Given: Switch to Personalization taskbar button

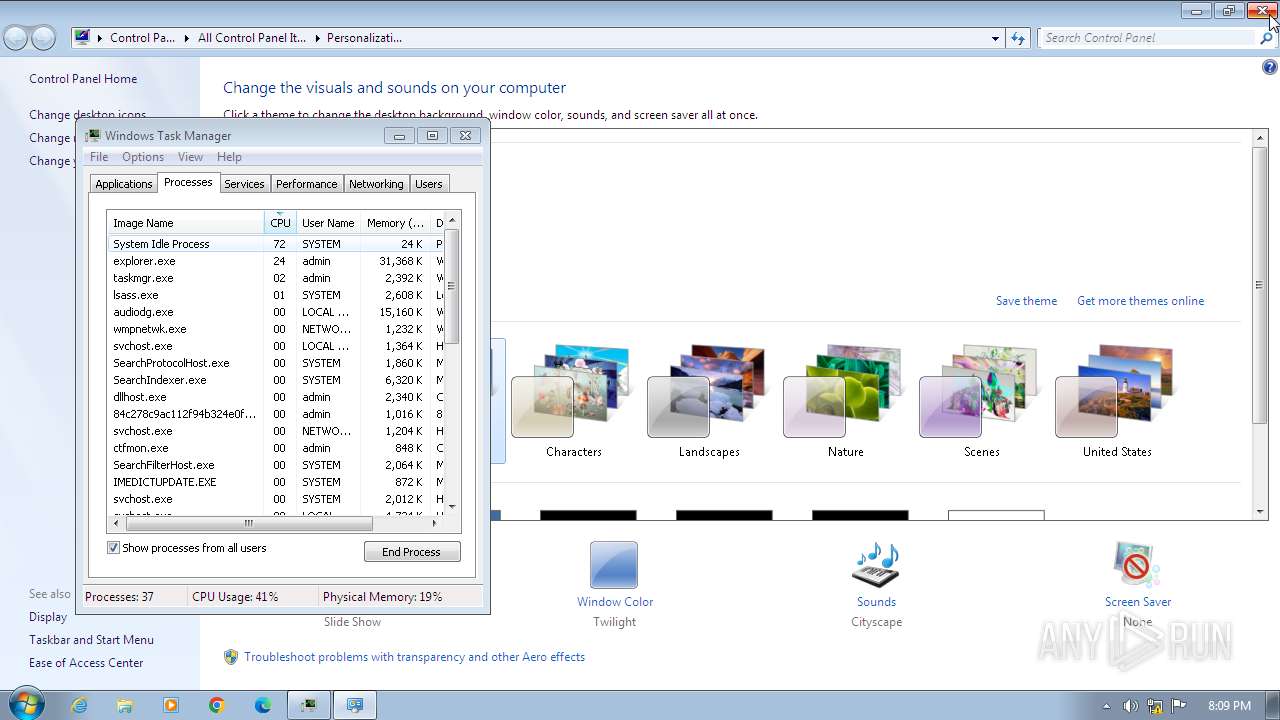Looking at the screenshot, I should (x=355, y=705).
